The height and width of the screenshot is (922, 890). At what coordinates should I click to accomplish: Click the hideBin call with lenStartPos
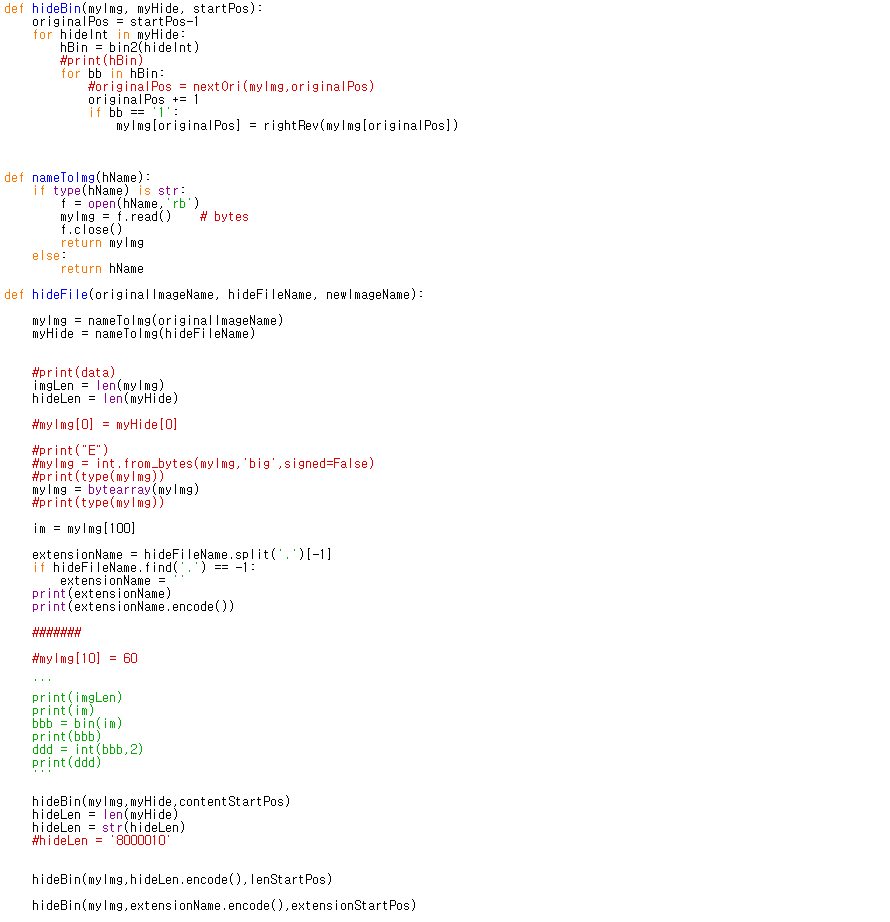182,879
